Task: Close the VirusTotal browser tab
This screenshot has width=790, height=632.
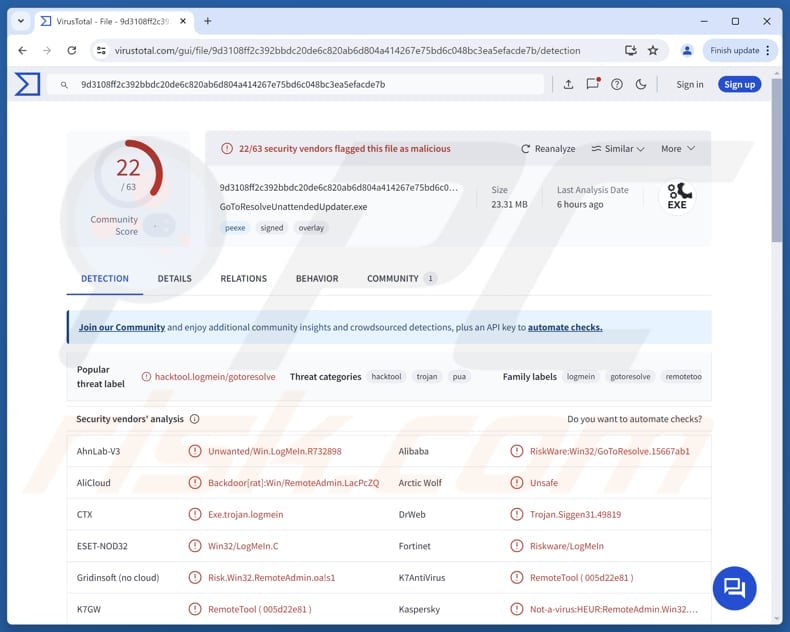Action: coord(183,21)
